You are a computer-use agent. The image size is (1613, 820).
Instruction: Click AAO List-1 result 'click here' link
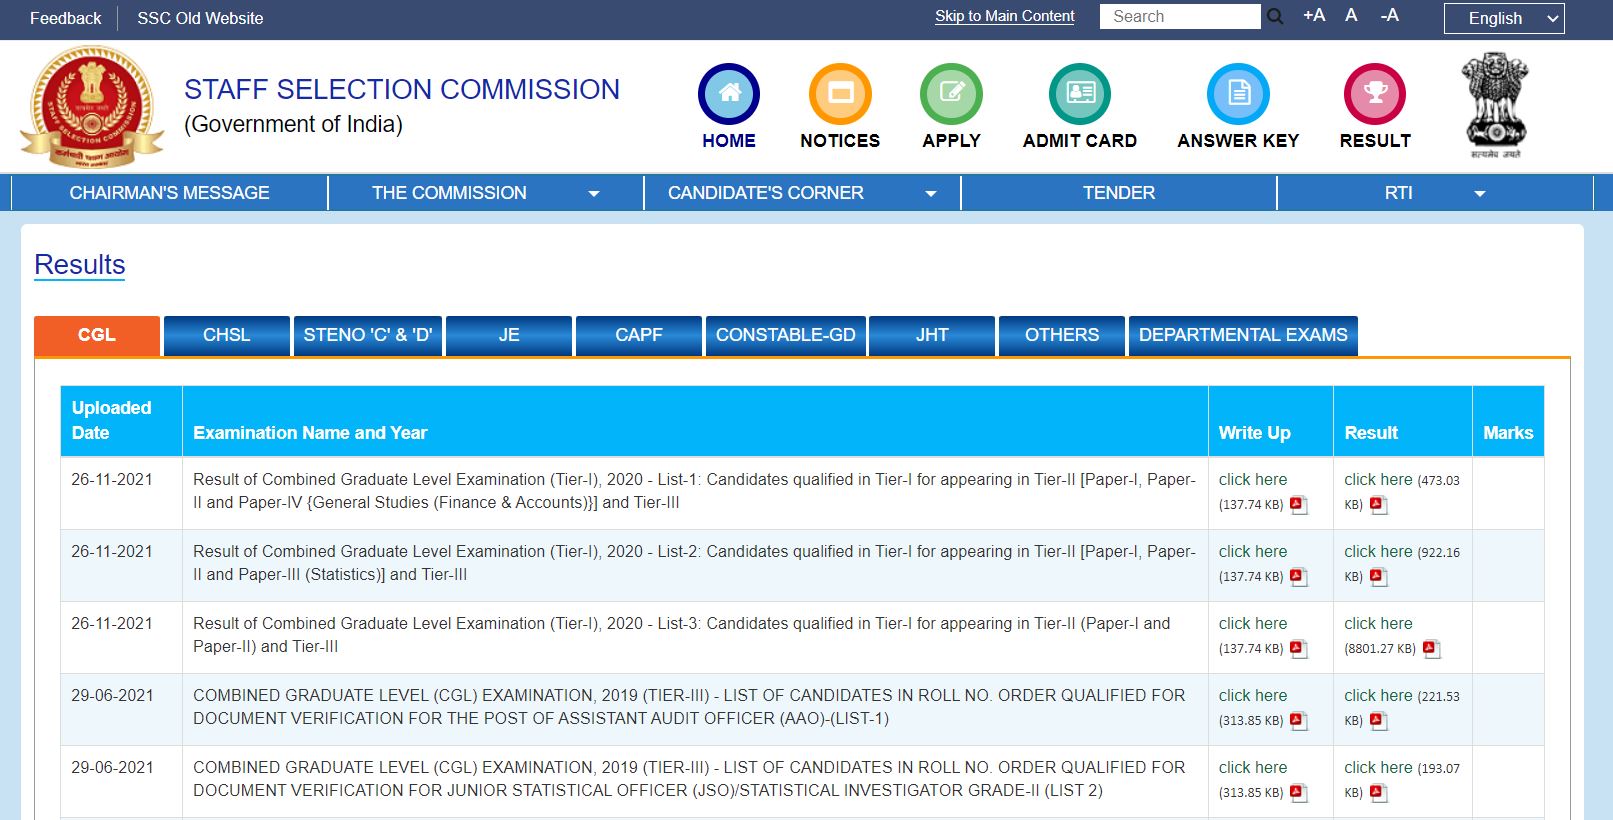[x=1378, y=696]
